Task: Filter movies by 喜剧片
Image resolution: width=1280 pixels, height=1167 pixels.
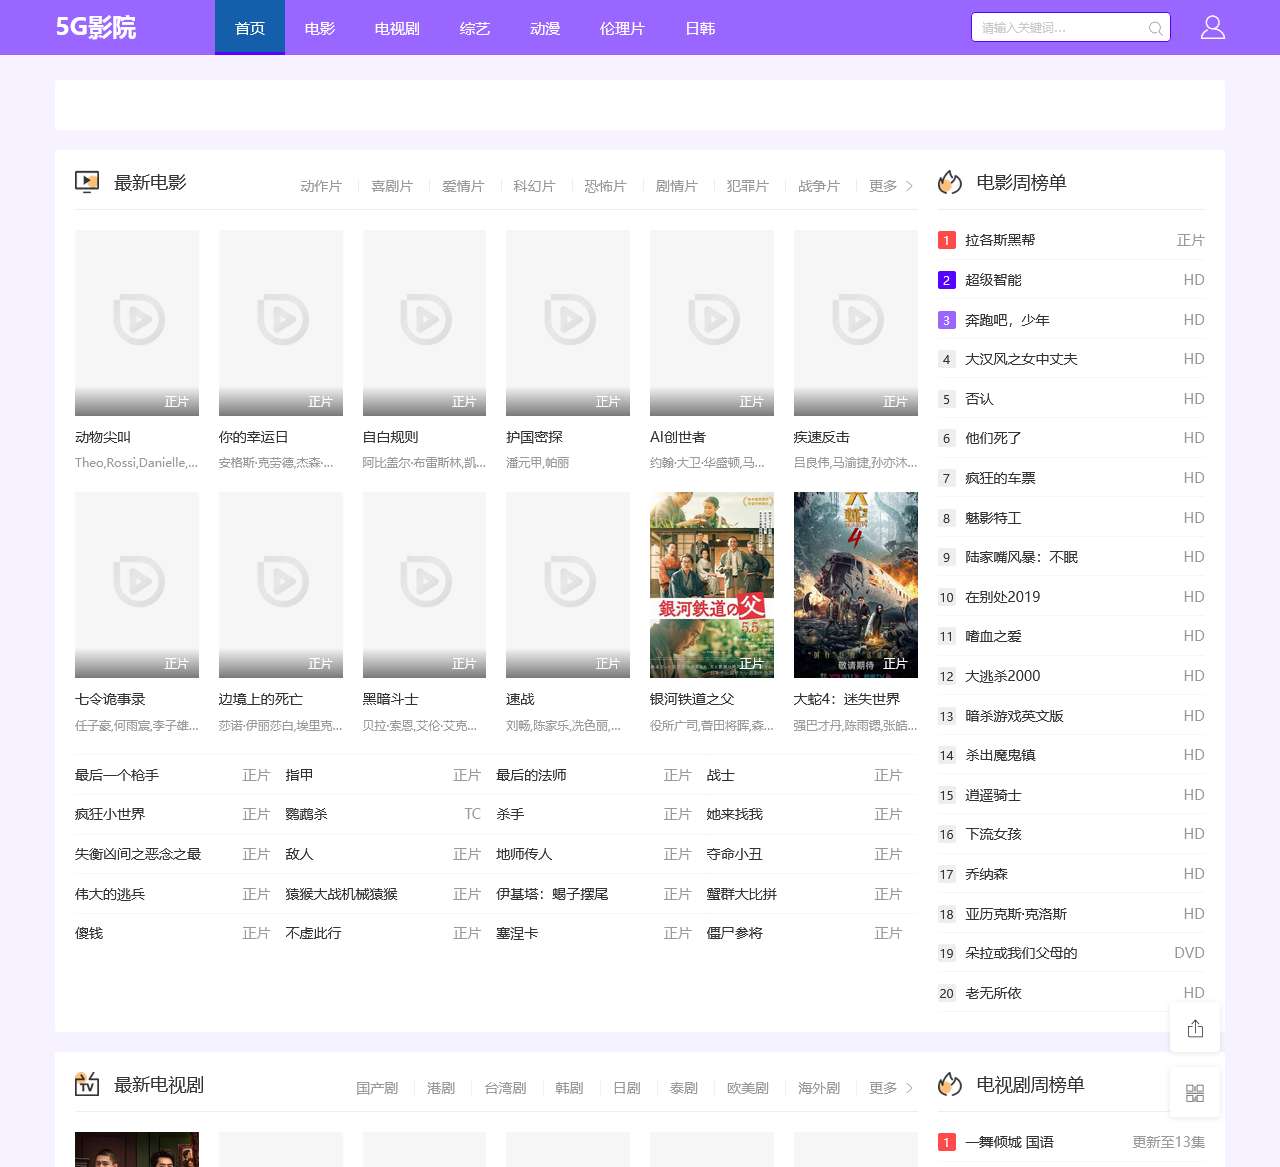Action: click(392, 186)
